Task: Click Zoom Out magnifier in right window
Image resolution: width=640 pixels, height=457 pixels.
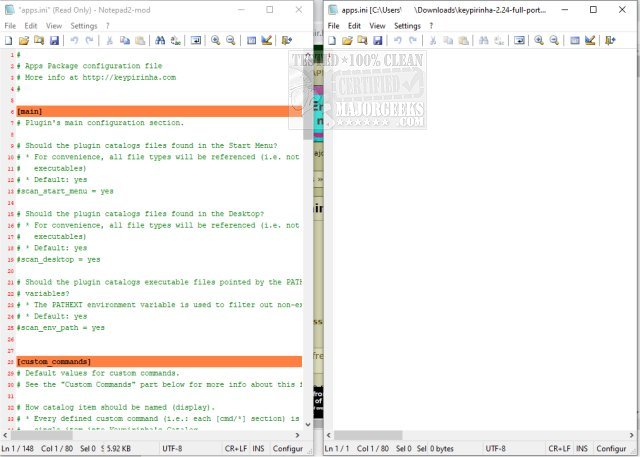Action: click(x=554, y=40)
